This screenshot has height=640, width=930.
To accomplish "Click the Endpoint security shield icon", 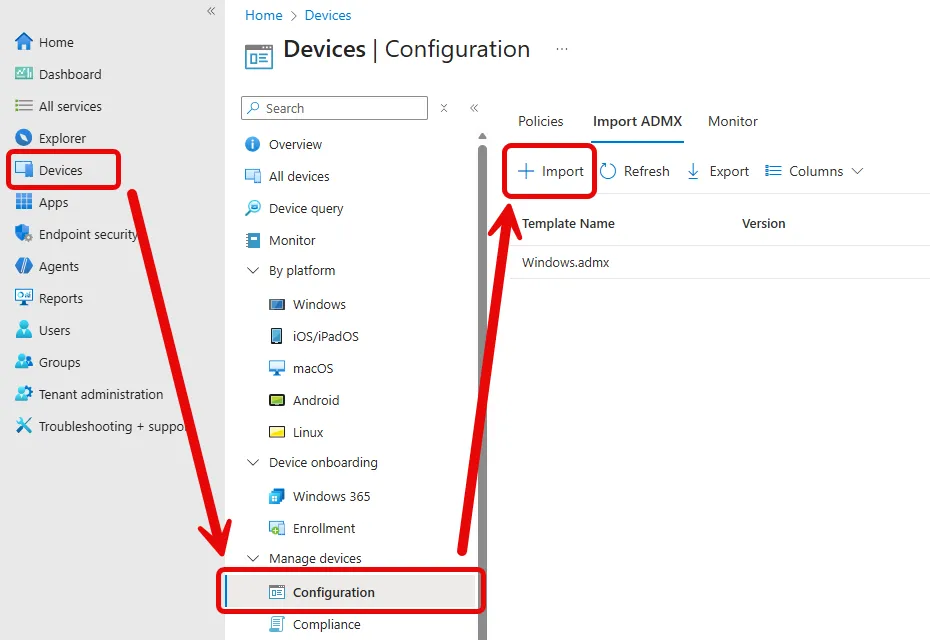I will point(24,233).
